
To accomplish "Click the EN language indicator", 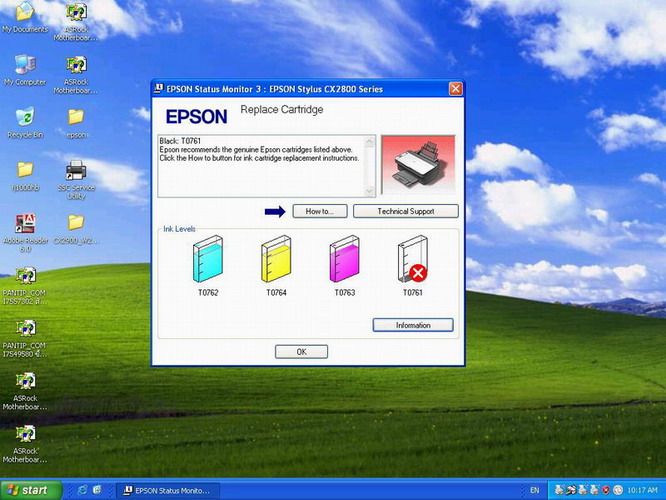I will (x=535, y=490).
